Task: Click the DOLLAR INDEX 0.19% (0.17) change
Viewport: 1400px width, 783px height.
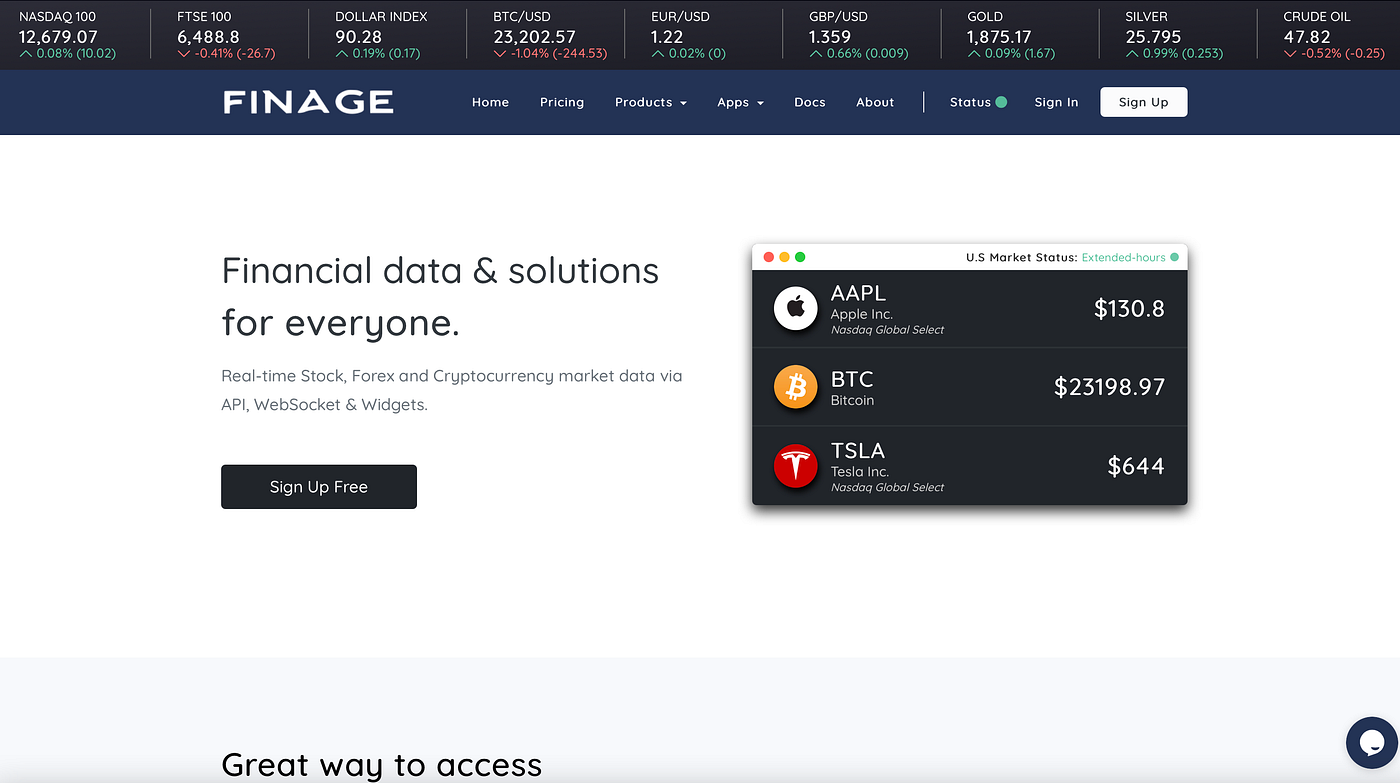Action: click(387, 54)
